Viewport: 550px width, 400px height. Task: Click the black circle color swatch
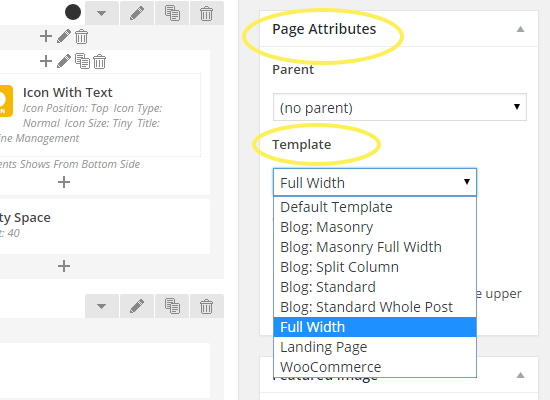point(73,12)
